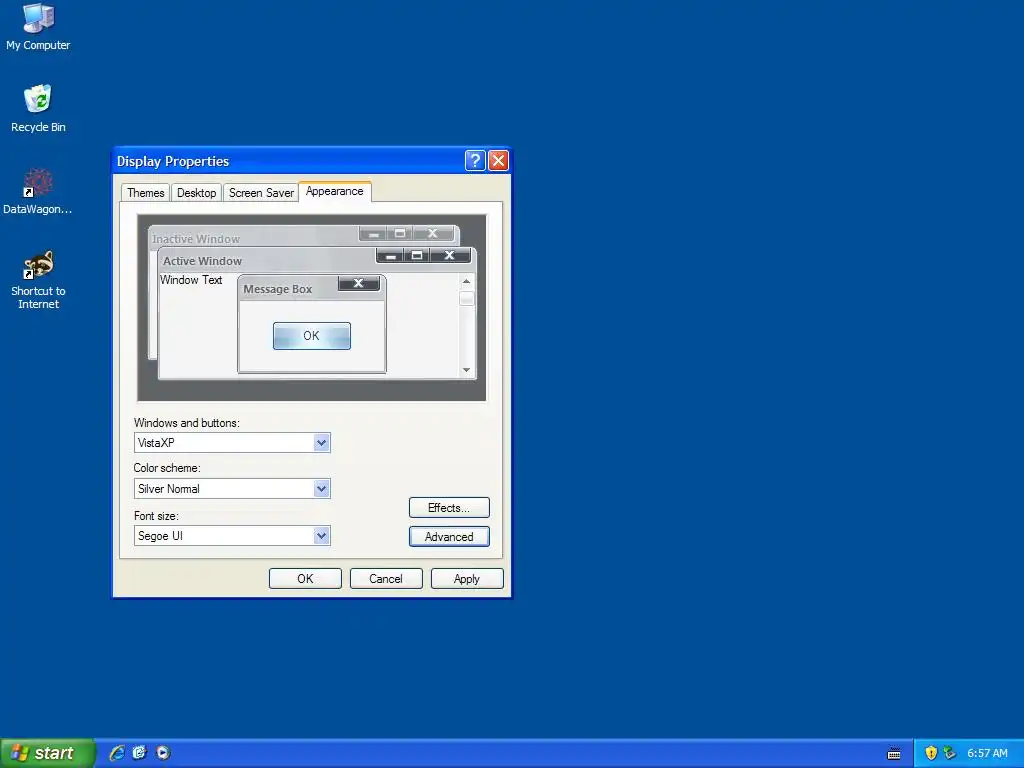Open the Security Center shield tray icon

(931, 753)
